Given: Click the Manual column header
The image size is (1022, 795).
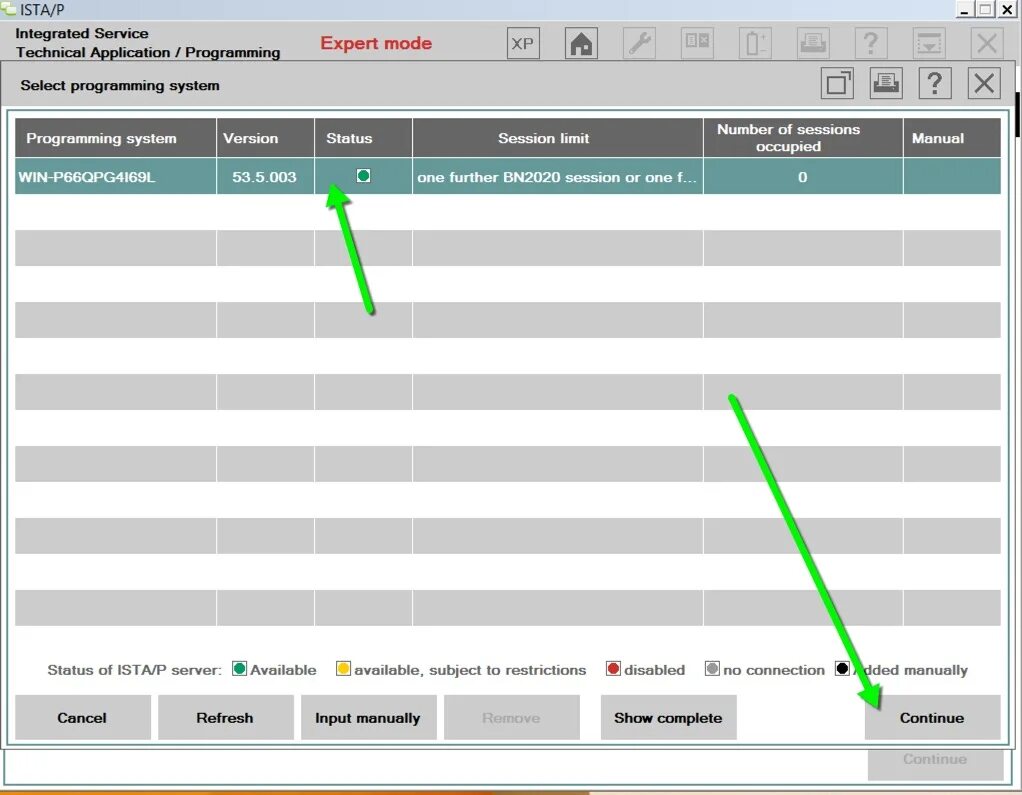Looking at the screenshot, I should (952, 137).
